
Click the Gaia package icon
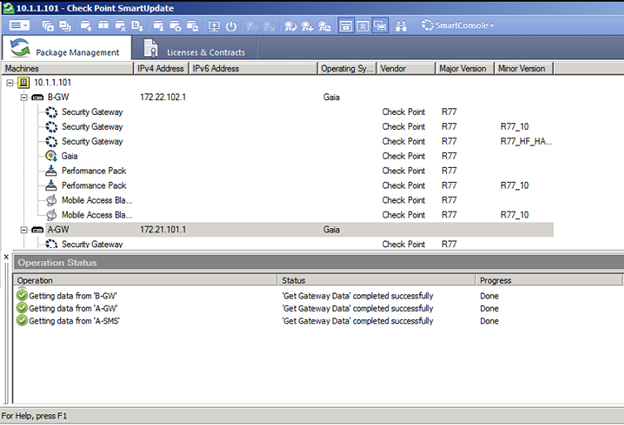point(51,156)
